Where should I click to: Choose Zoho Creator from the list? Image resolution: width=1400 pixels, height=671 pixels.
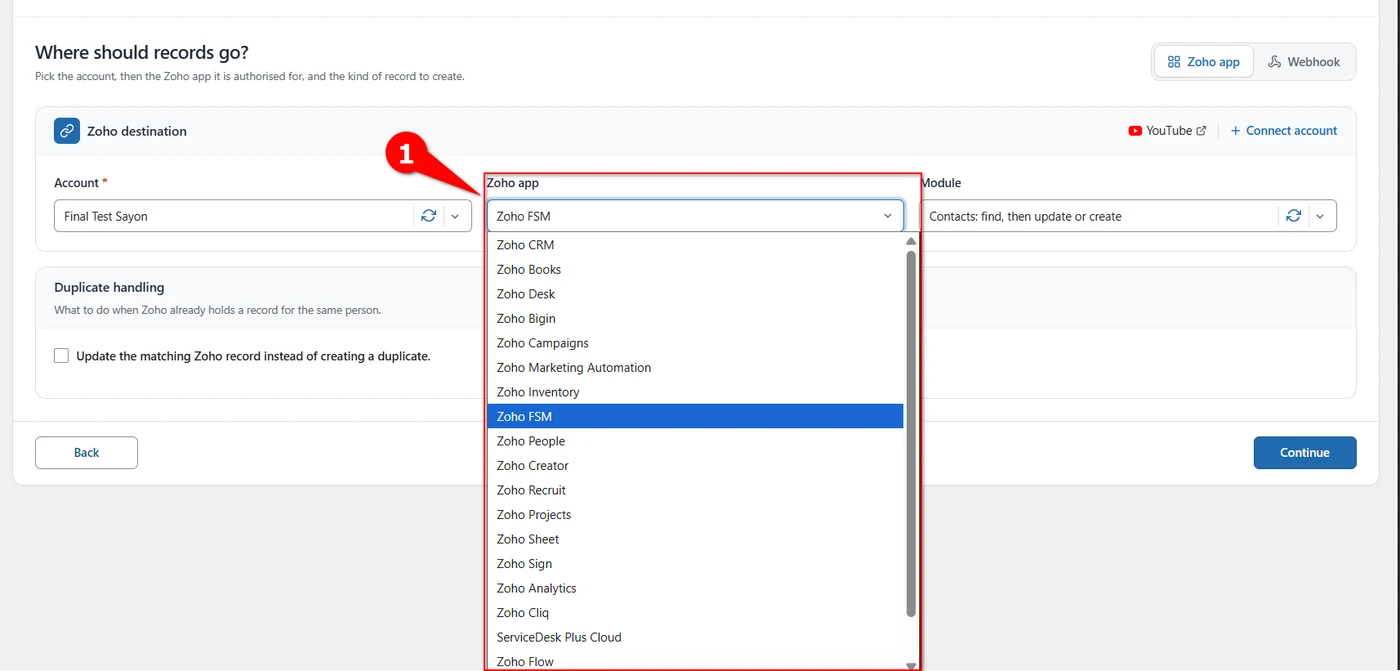point(695,466)
